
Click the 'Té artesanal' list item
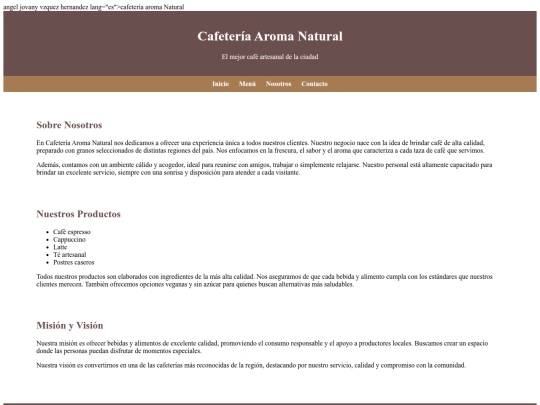(x=70, y=255)
